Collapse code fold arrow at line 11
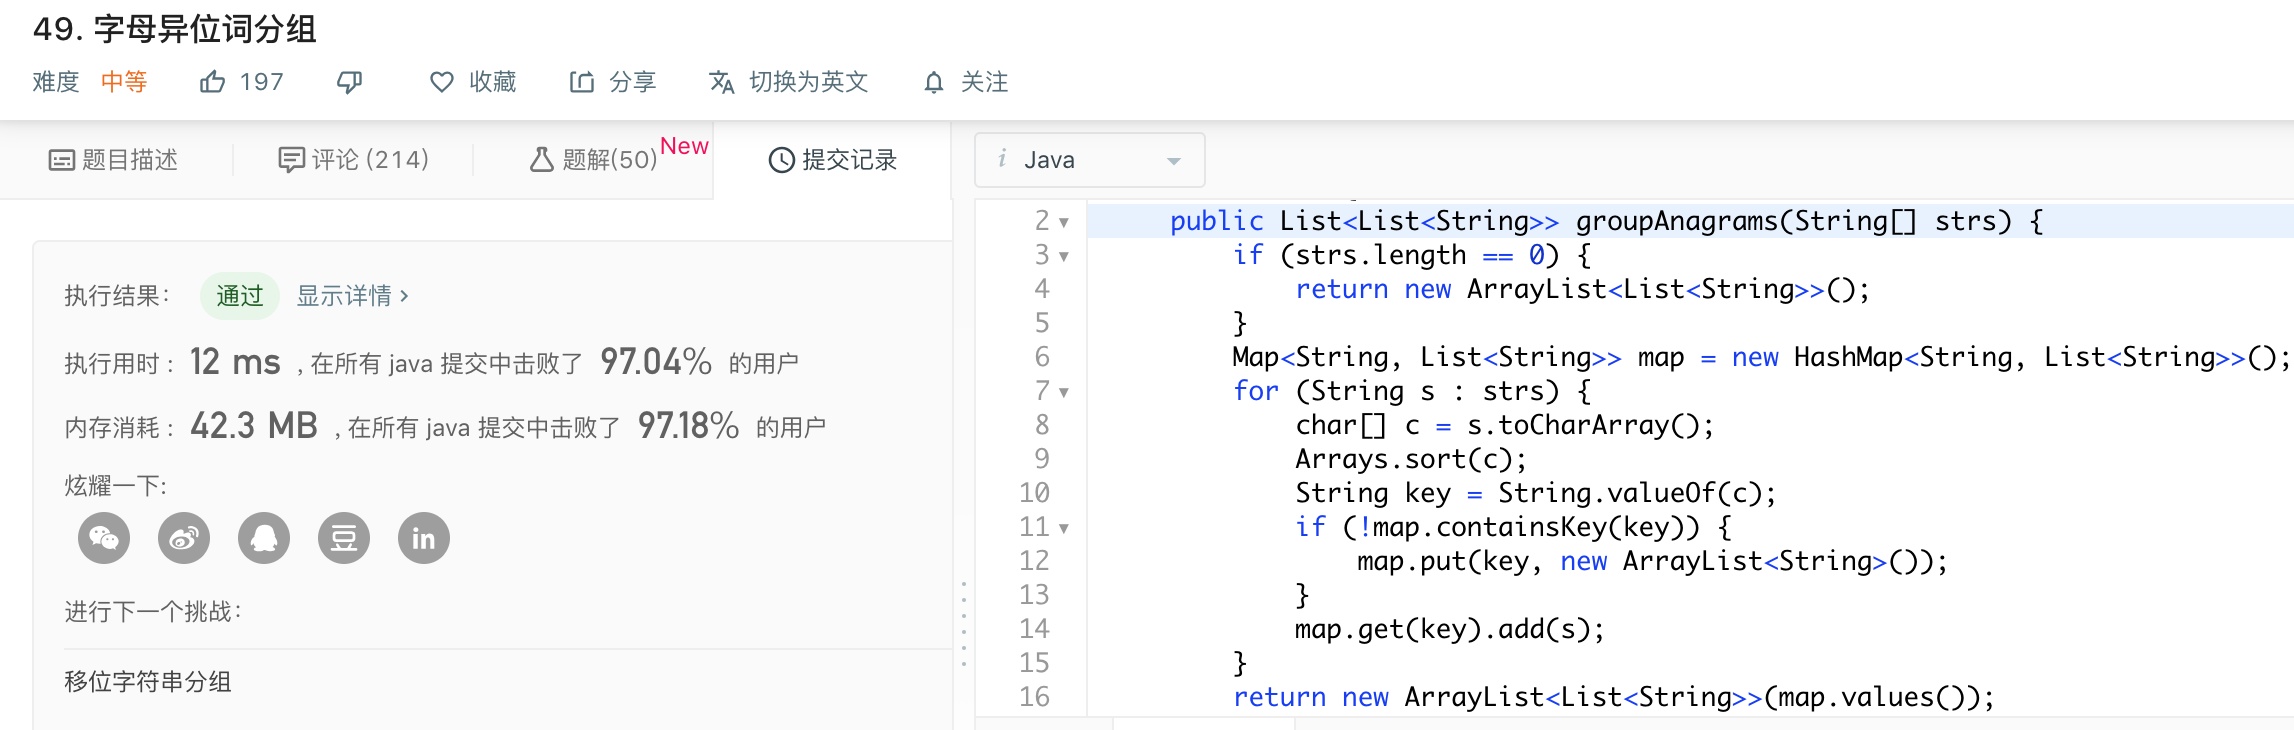Image resolution: width=2294 pixels, height=730 pixels. coord(1064,528)
